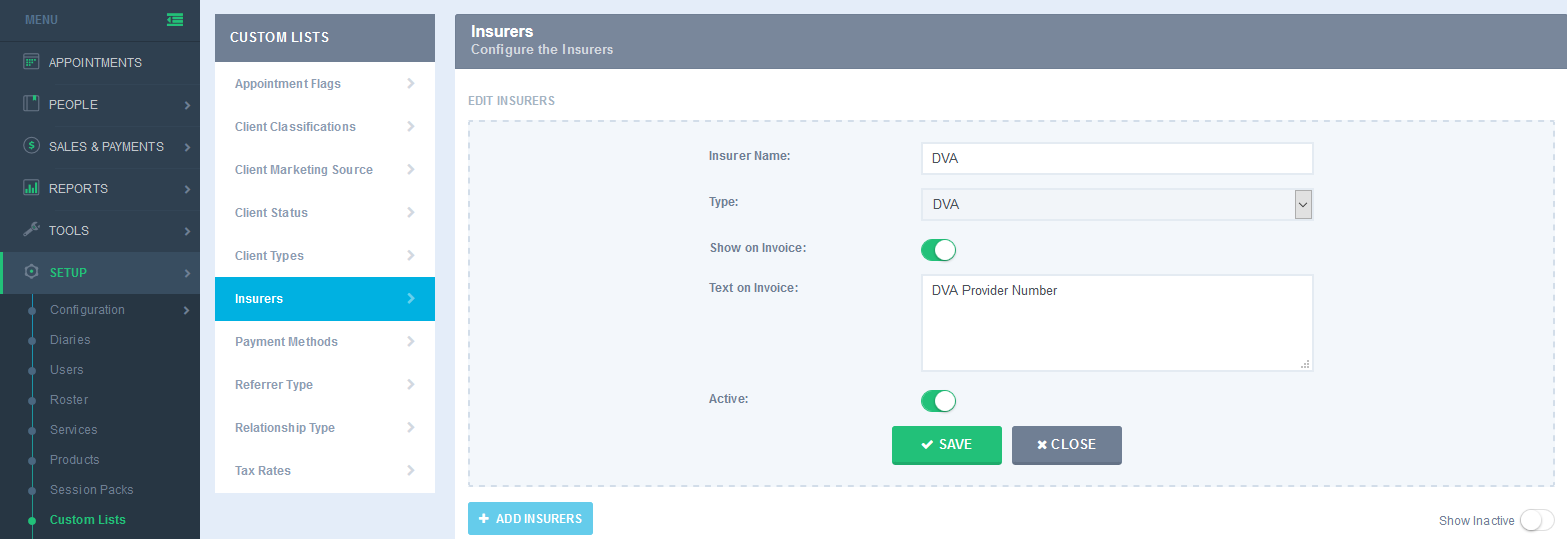Click the Setup gear icon
Viewport: 1567px width, 539px height.
(x=31, y=272)
